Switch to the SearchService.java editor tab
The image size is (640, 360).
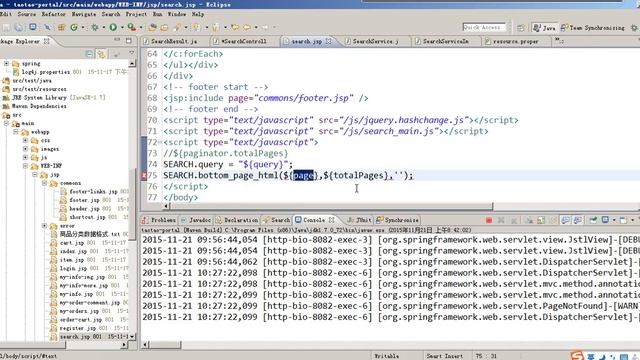pos(372,41)
